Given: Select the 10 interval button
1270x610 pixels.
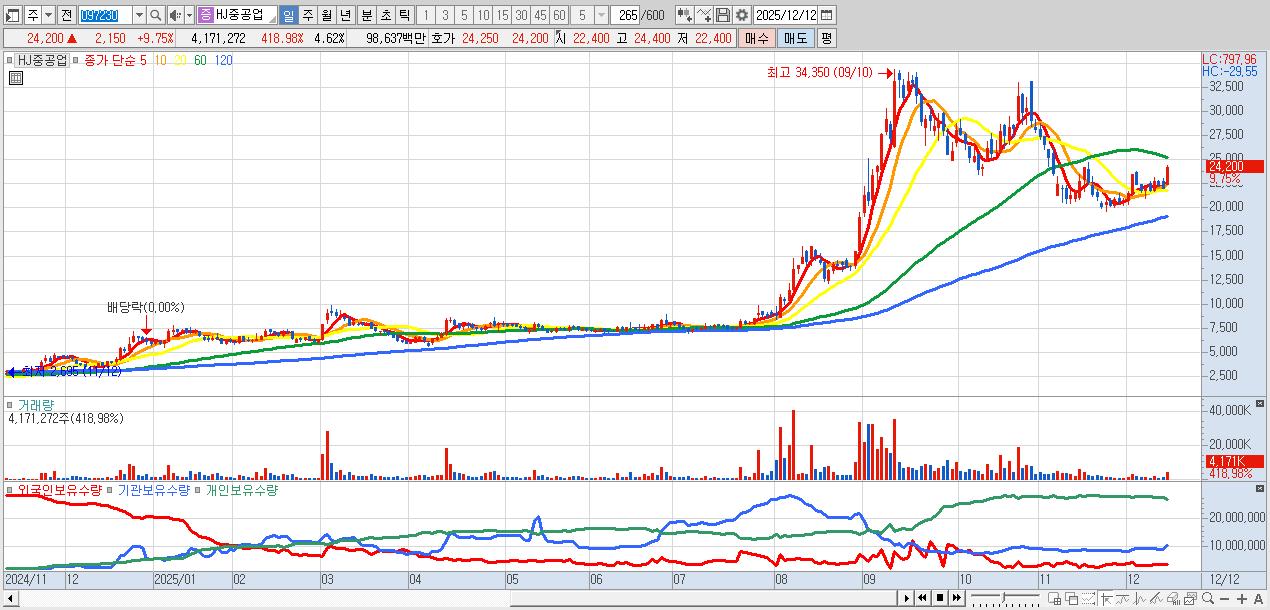Looking at the screenshot, I should (x=483, y=15).
